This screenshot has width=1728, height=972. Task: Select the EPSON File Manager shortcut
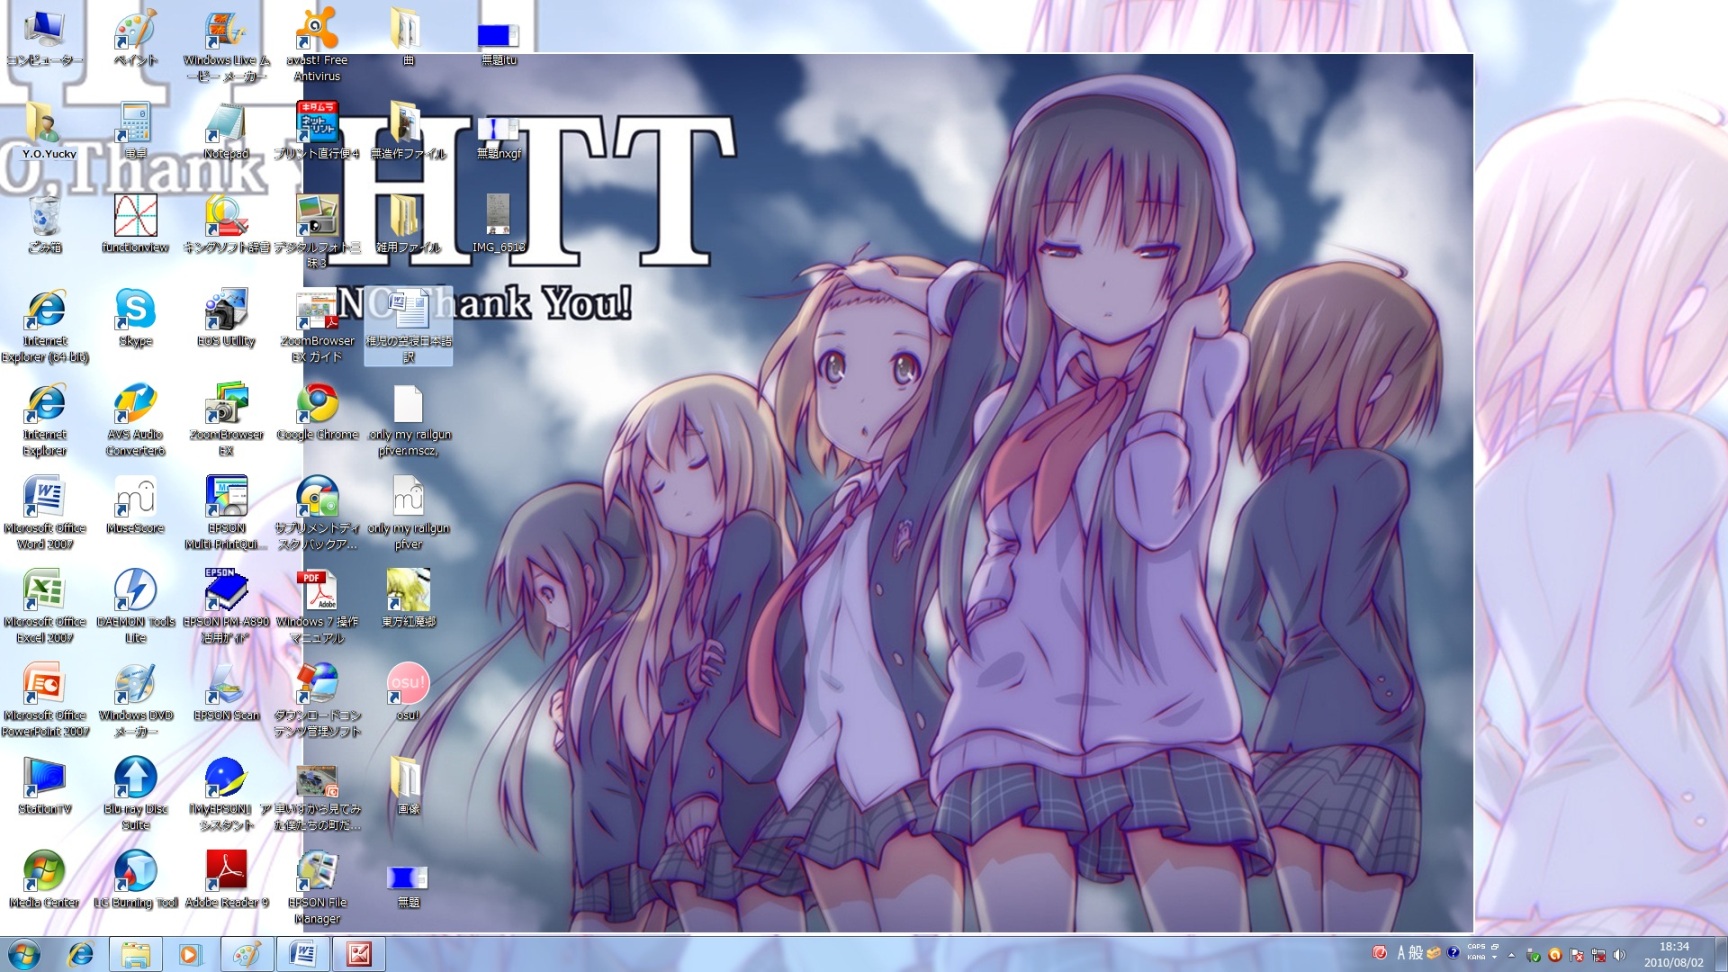[x=317, y=886]
